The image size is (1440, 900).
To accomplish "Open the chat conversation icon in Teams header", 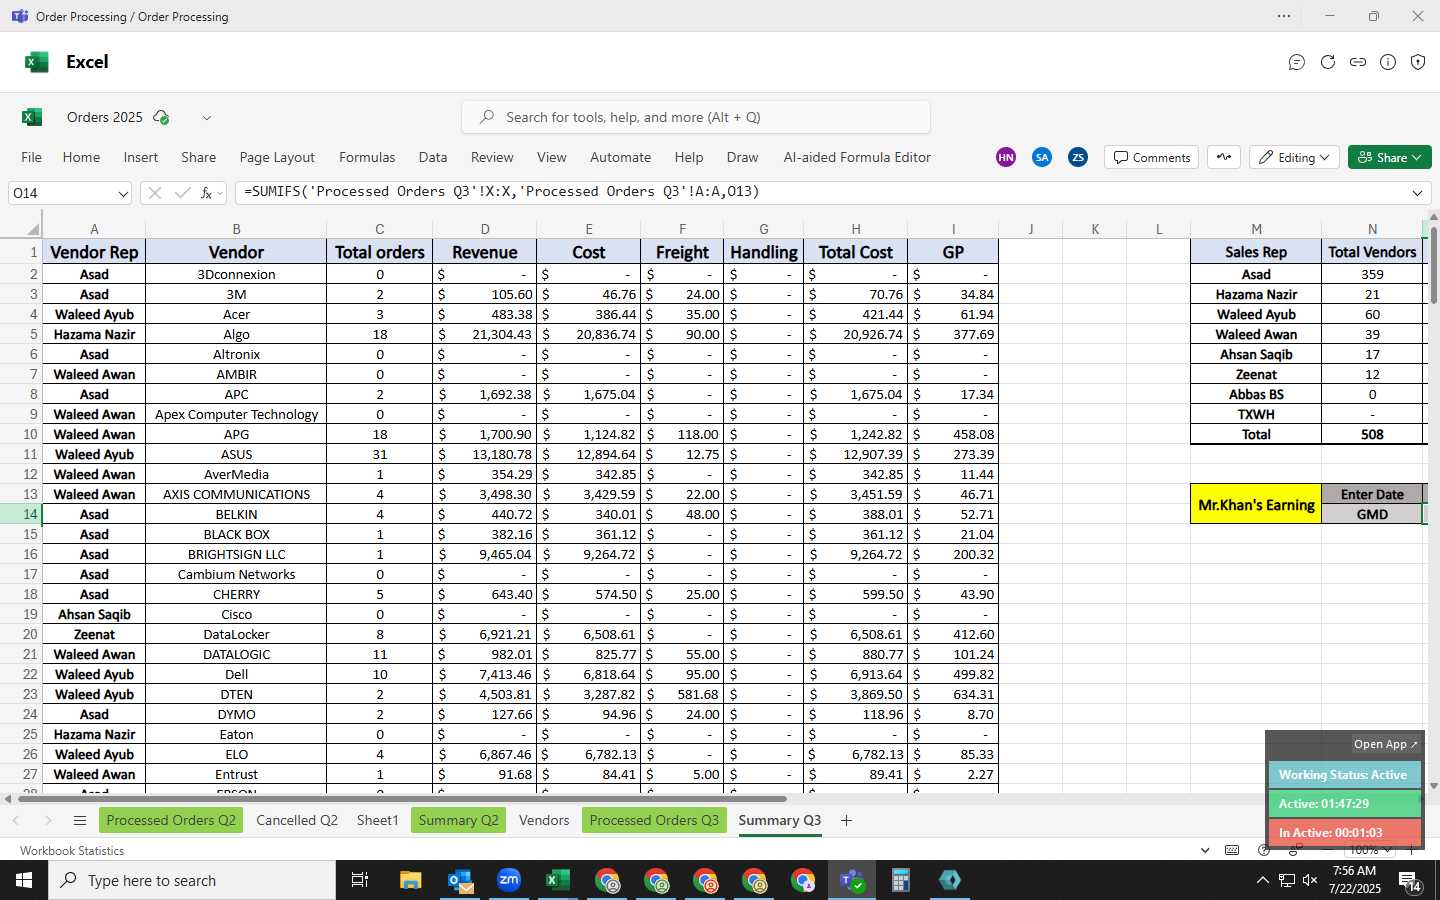I will [1297, 62].
